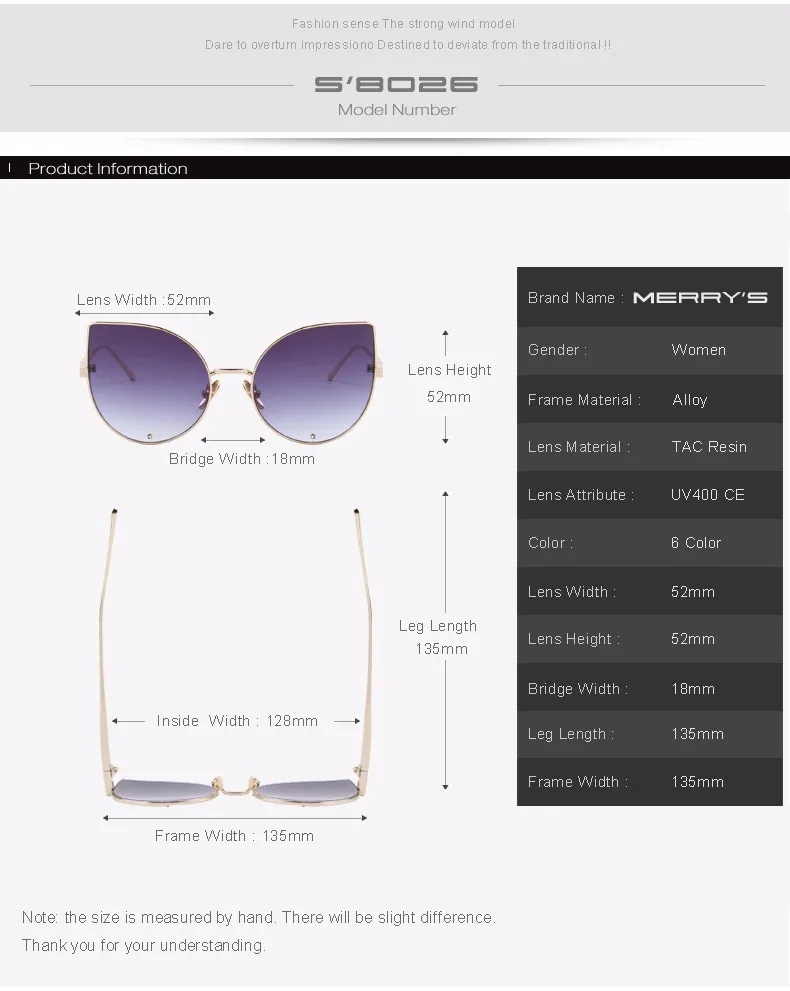Click the table's Frame Width '135mm' value
Image resolution: width=790 pixels, height=991 pixels.
pos(698,782)
